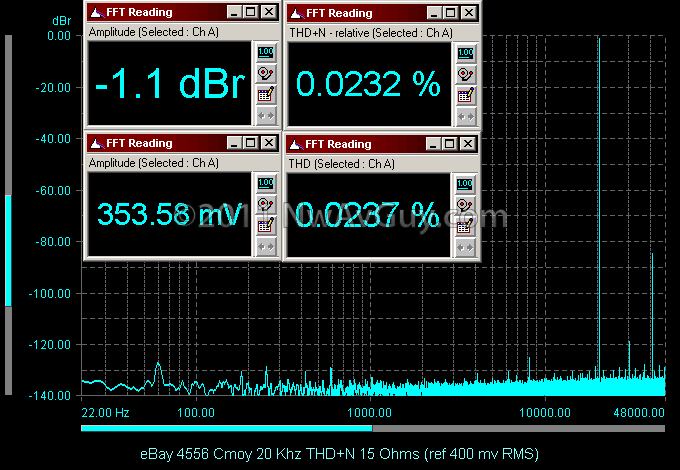The width and height of the screenshot is (680, 470).
Task: Click the arrows icon beside 353.58 mV reading
Action: pos(266,247)
